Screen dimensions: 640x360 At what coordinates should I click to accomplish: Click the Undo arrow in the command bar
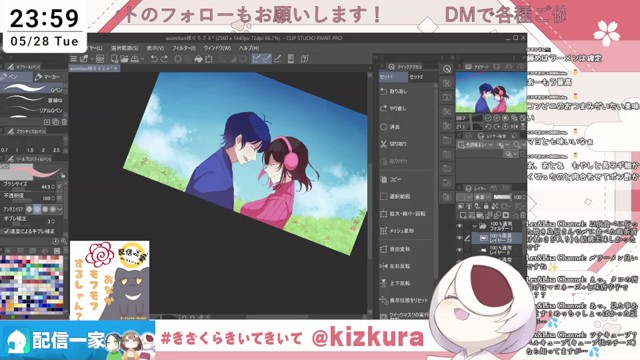click(x=154, y=59)
